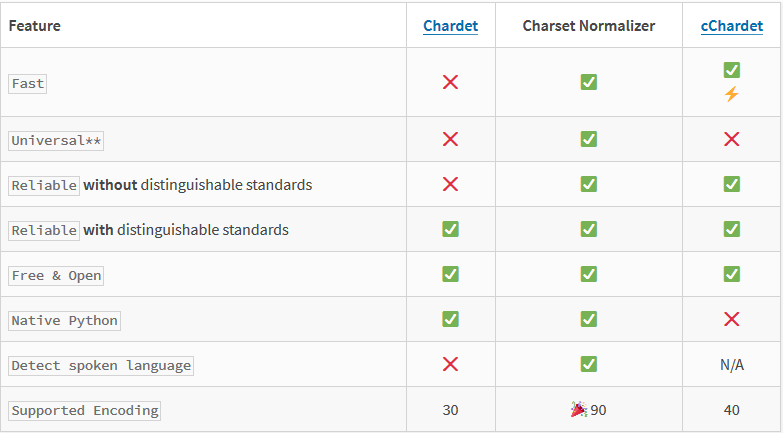Click the party popper icon beside 90
This screenshot has width=783, height=433.
pos(578,410)
